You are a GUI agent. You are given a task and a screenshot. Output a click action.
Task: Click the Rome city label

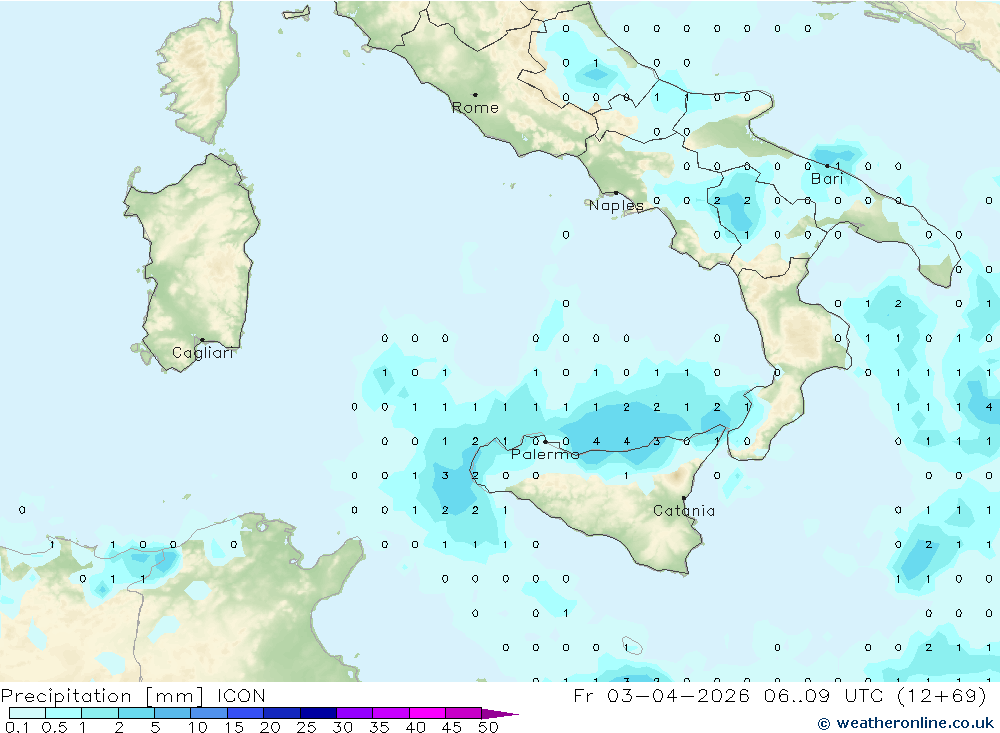[475, 108]
